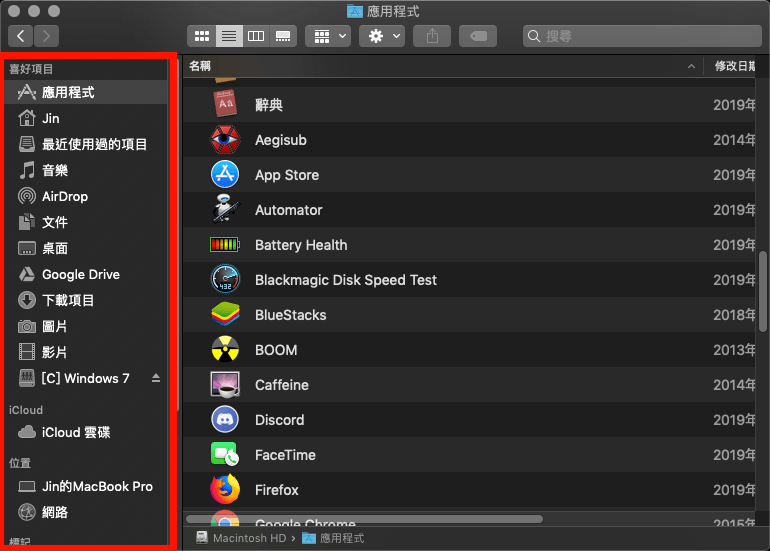Open 文件 in the sidebar
The image size is (770, 551).
[86, 222]
